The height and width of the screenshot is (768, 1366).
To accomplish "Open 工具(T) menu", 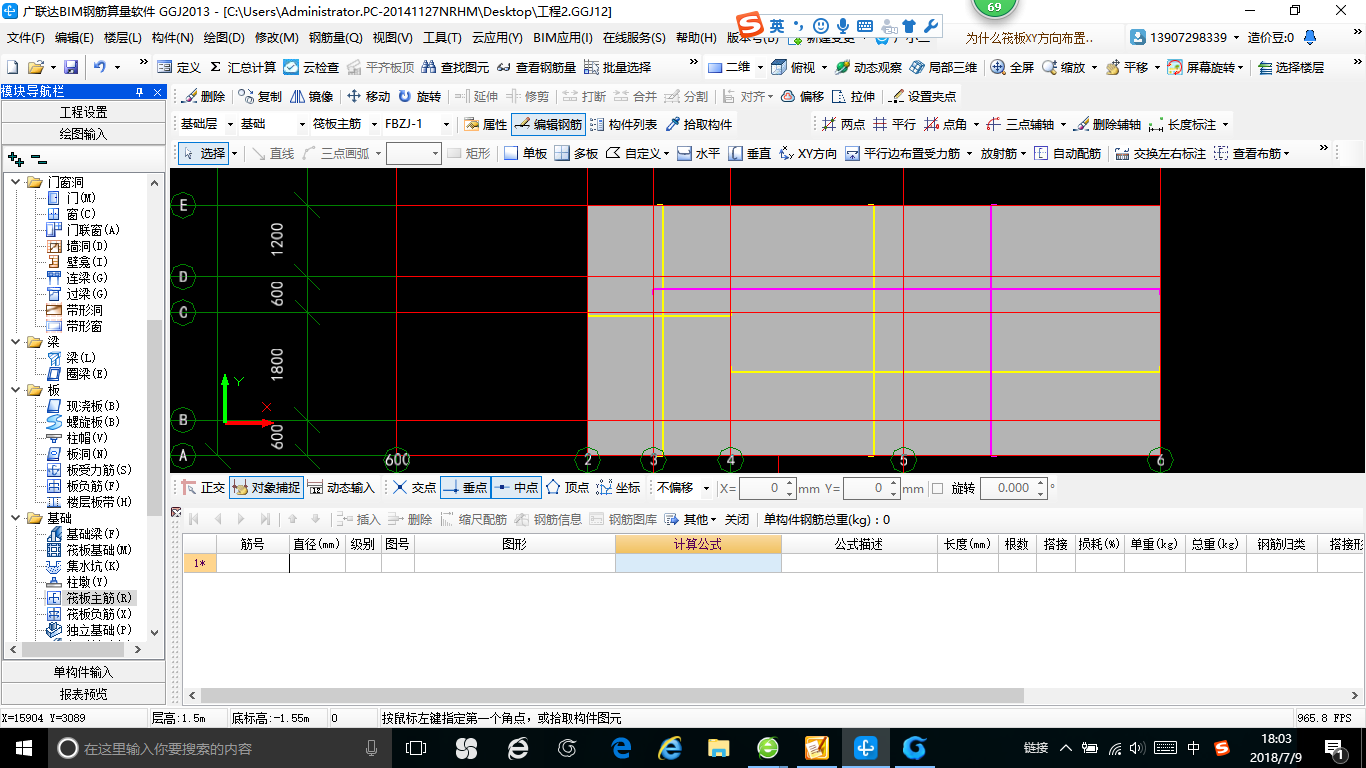I will 443,38.
